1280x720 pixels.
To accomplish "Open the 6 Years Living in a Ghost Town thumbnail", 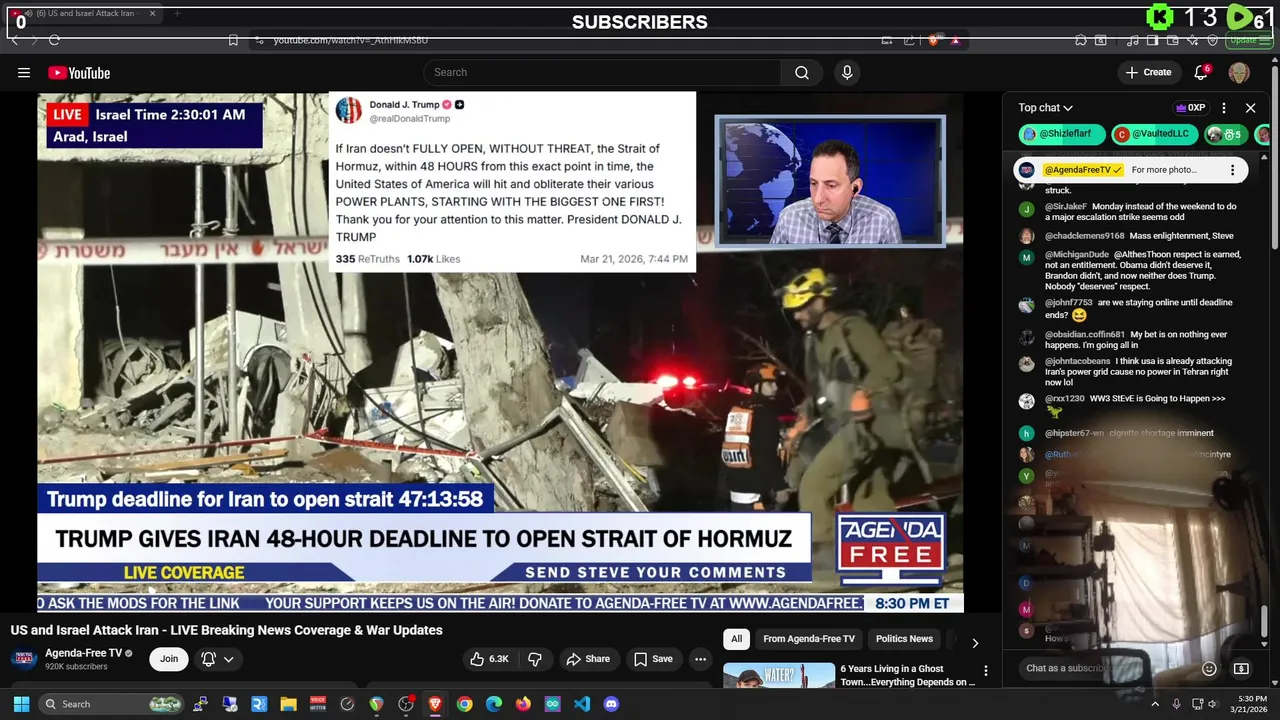I will [779, 676].
